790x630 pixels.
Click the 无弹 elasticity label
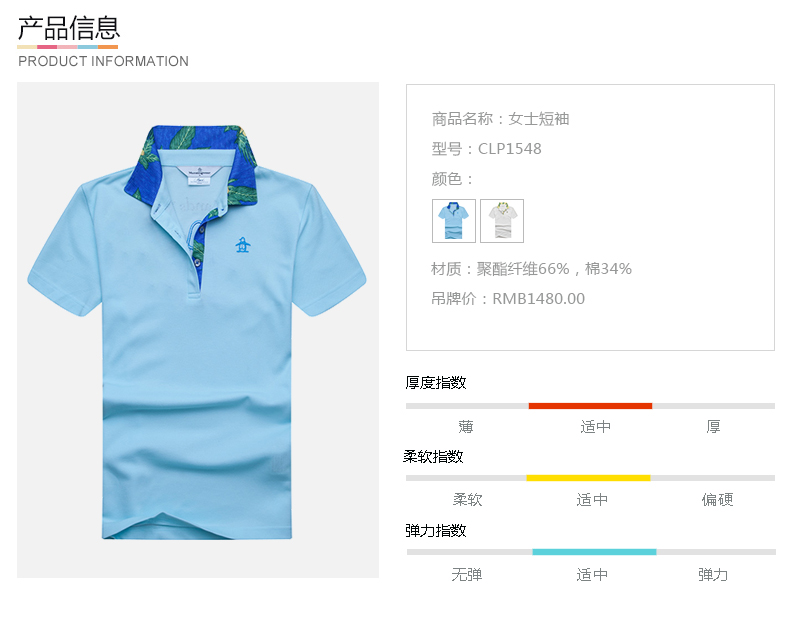(x=467, y=575)
